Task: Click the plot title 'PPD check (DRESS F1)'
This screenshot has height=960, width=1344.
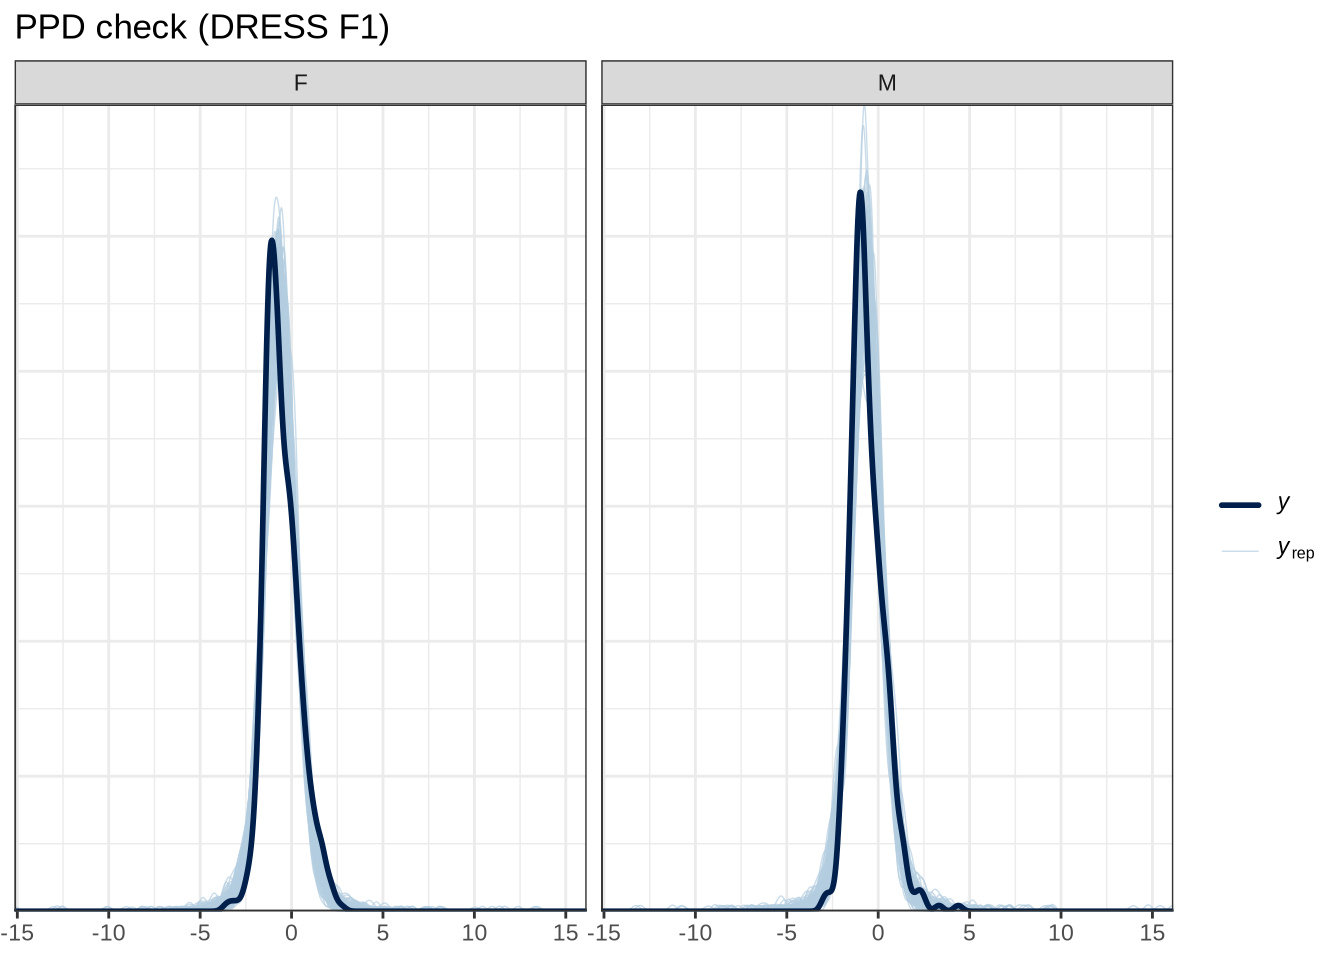Action: click(x=202, y=27)
